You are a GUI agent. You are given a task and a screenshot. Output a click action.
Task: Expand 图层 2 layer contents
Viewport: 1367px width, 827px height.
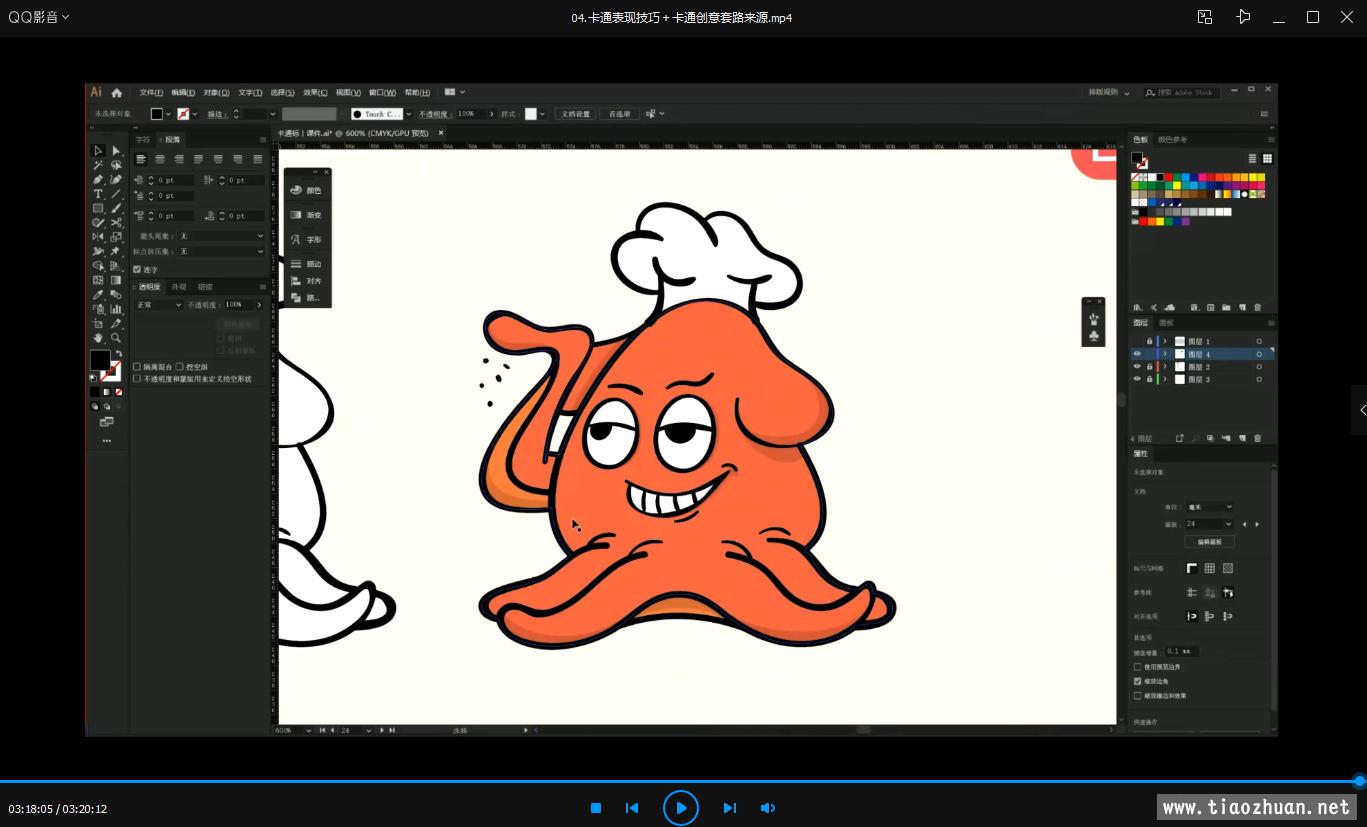point(1165,367)
